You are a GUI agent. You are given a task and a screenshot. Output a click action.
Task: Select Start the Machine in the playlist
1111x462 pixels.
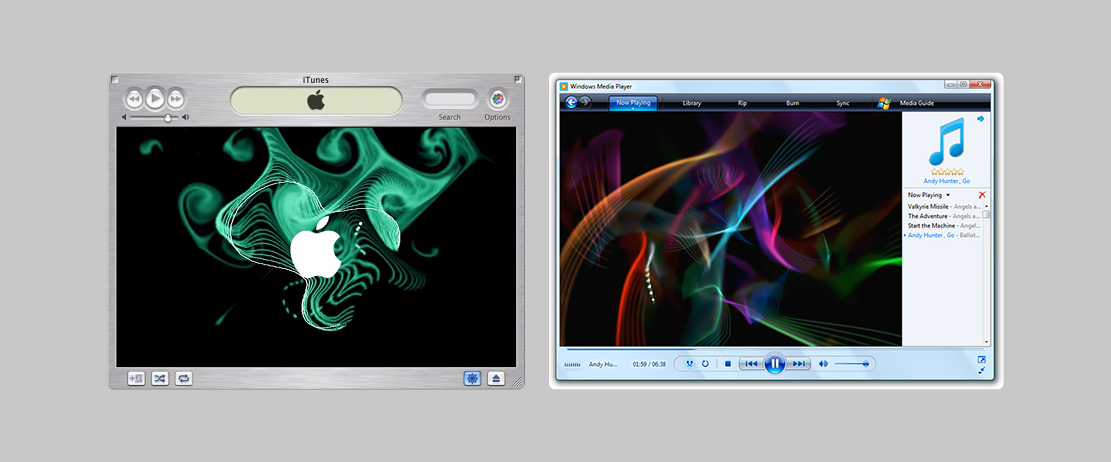point(944,225)
